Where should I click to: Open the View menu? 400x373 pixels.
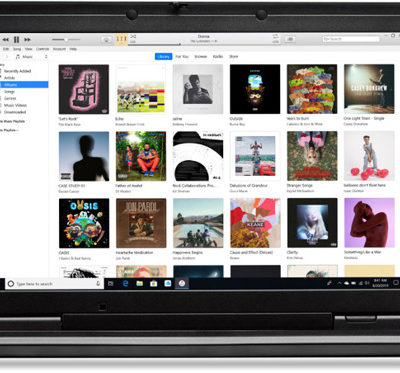coord(28,49)
